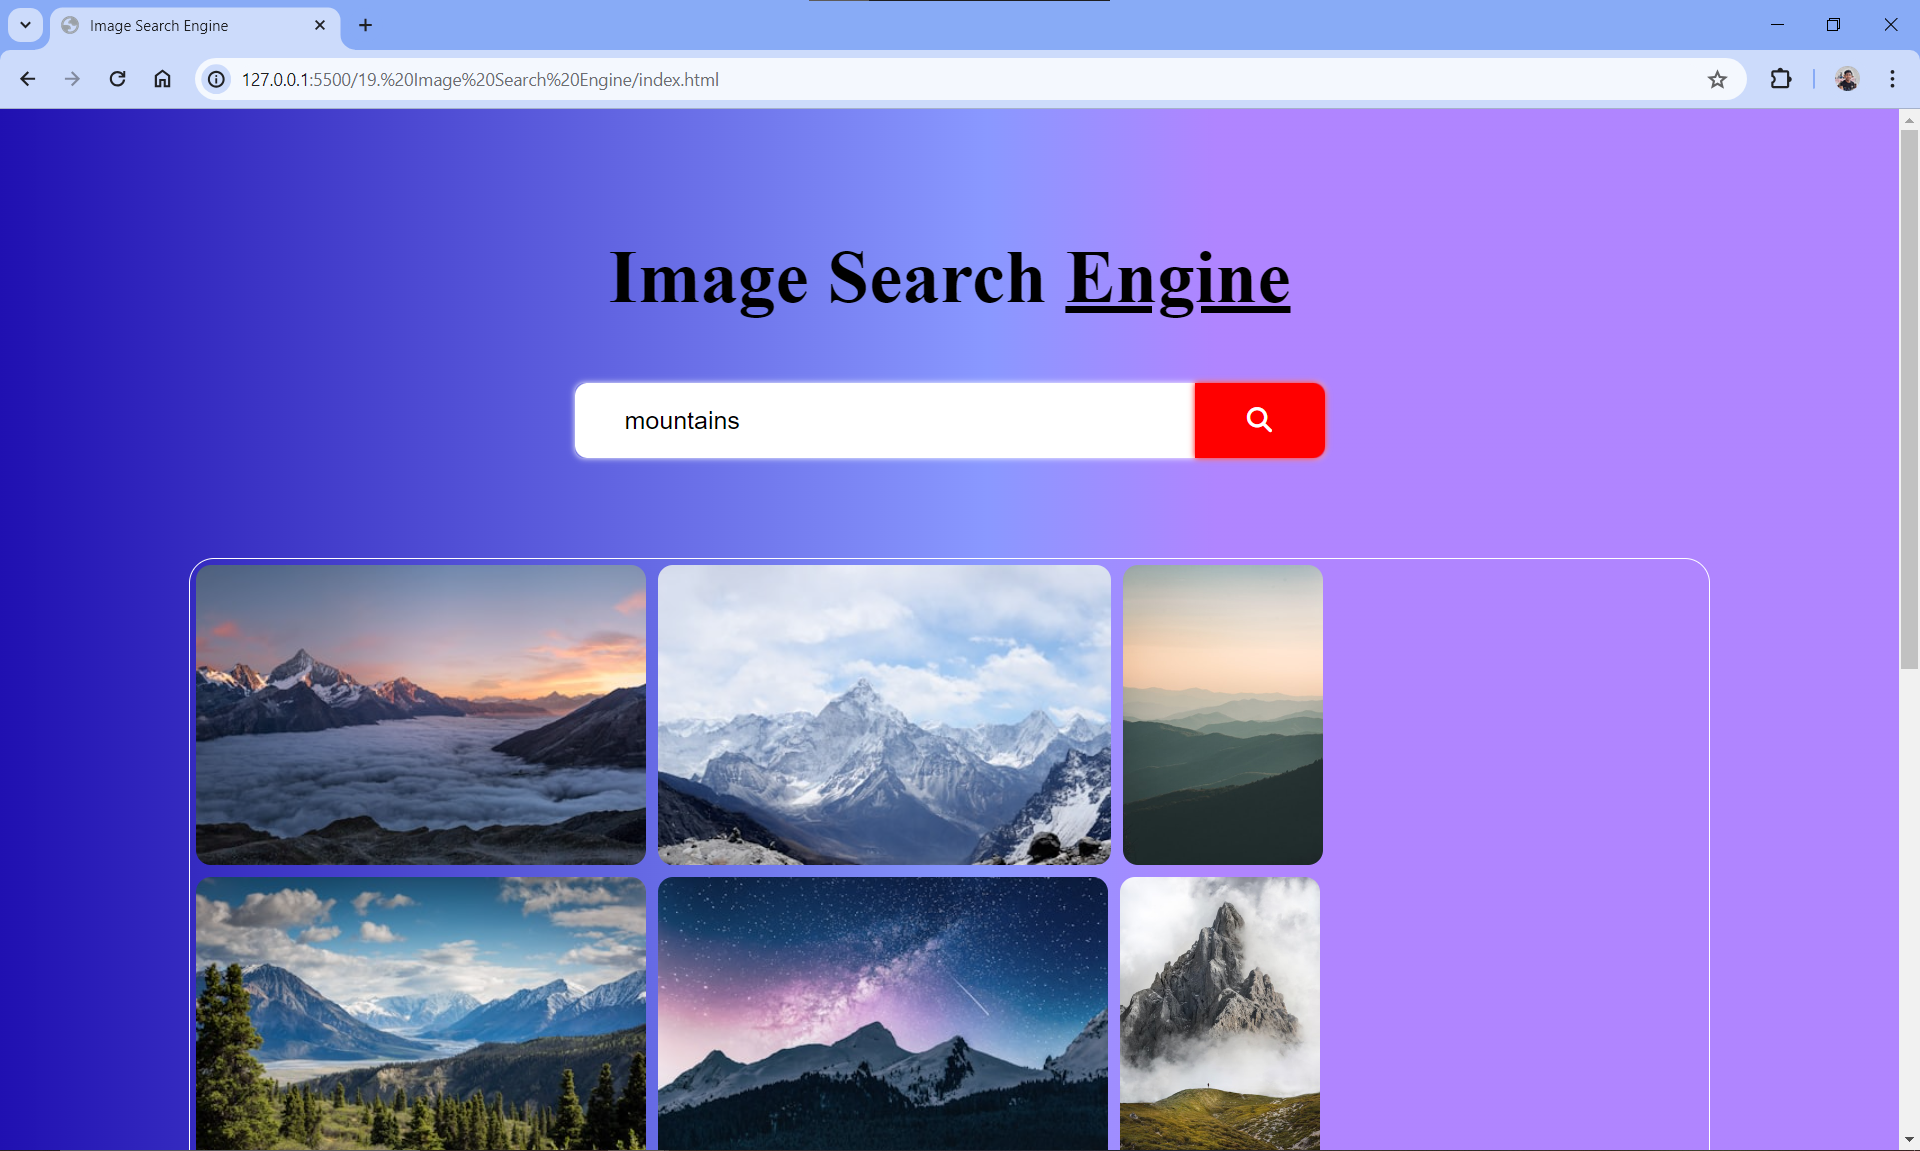Open the hazy green hills portrait image

pyautogui.click(x=1223, y=715)
